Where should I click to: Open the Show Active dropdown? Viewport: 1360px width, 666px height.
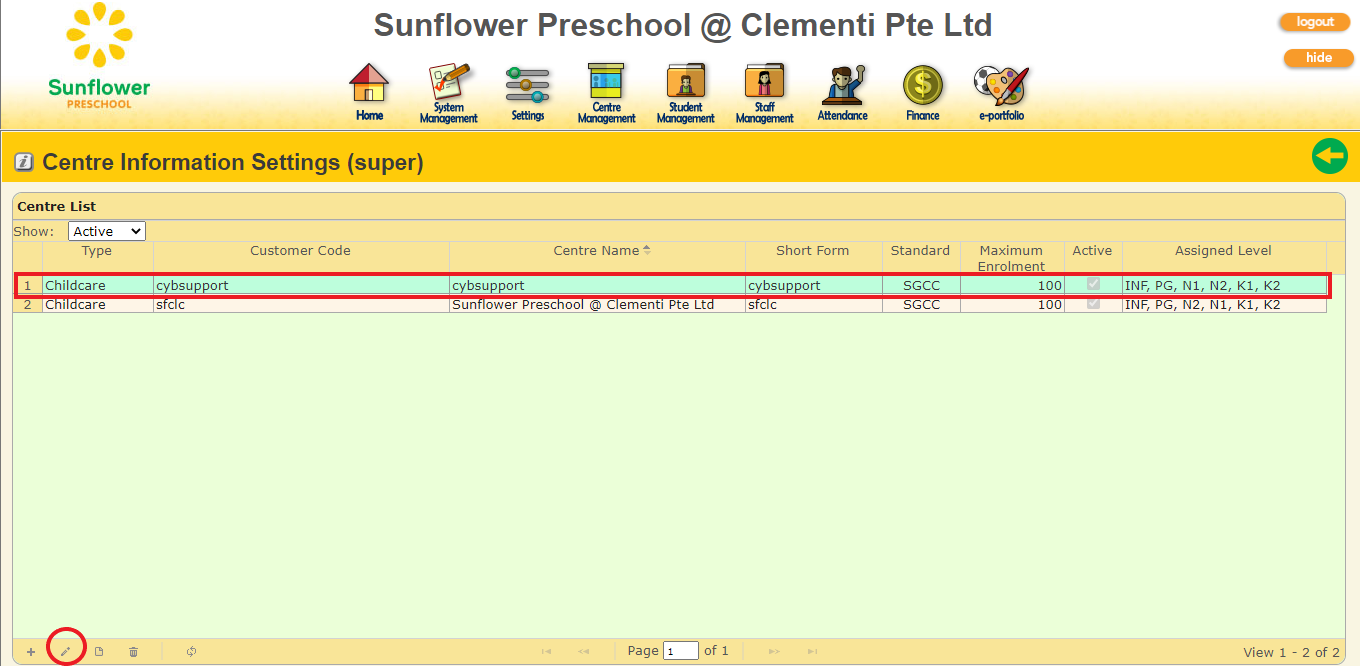pyautogui.click(x=107, y=231)
